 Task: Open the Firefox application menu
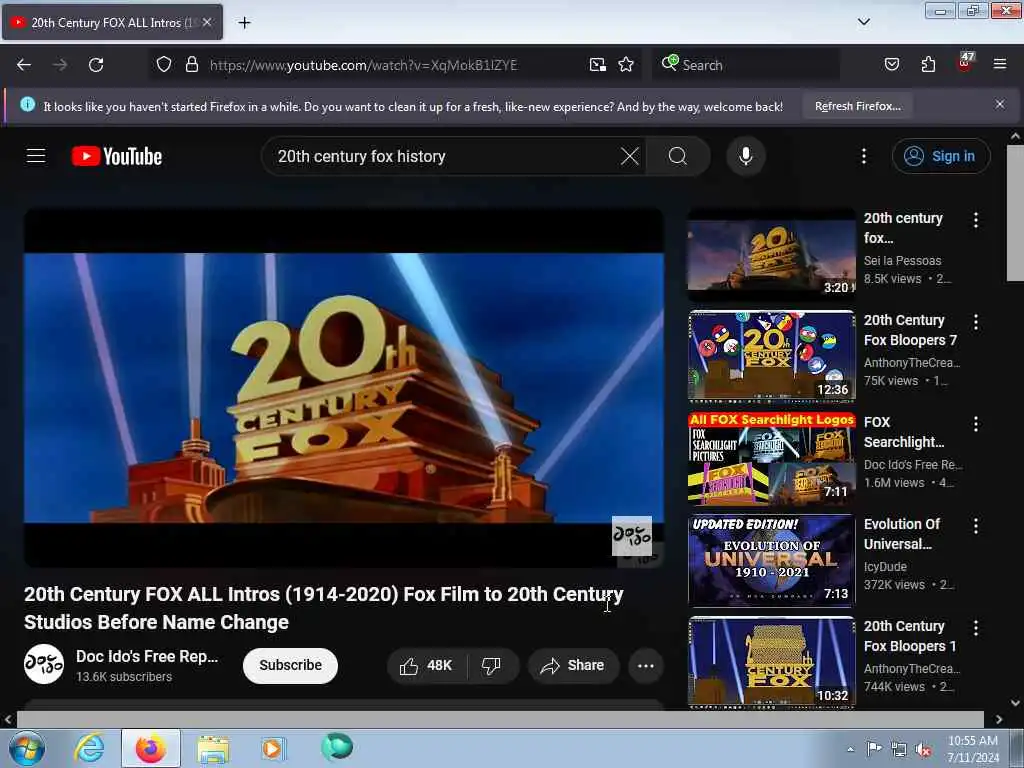[x=1000, y=64]
